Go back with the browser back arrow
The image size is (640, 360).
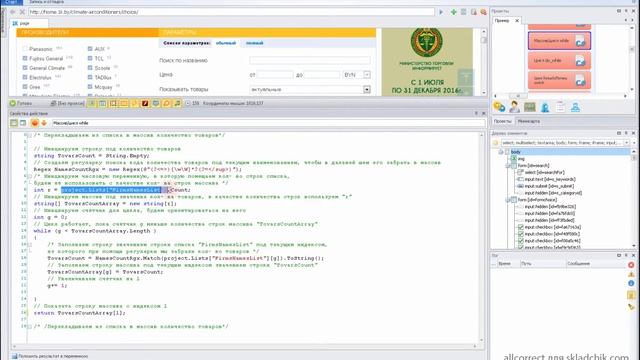point(13,12)
